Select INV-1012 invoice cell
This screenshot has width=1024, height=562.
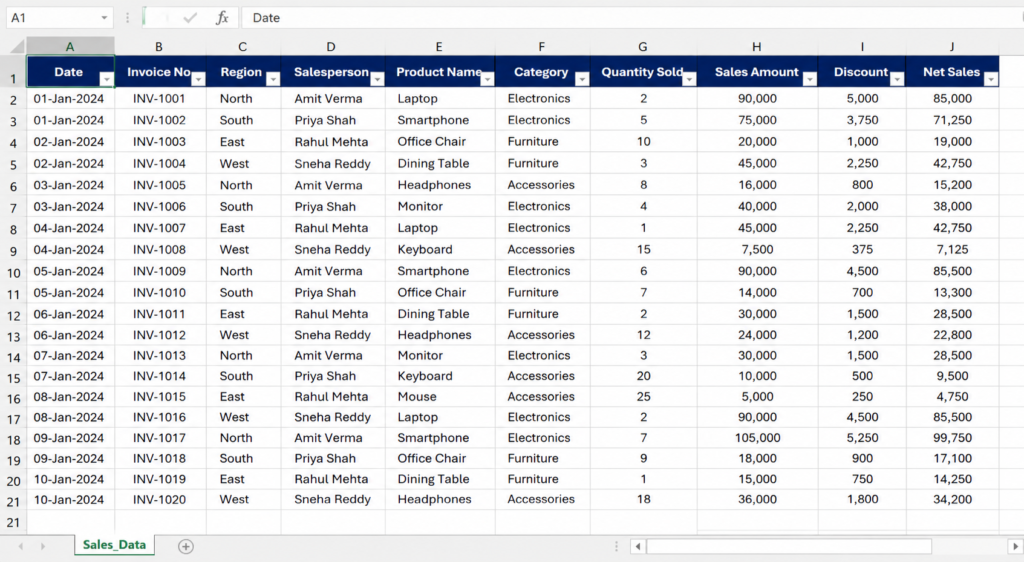pyautogui.click(x=160, y=335)
